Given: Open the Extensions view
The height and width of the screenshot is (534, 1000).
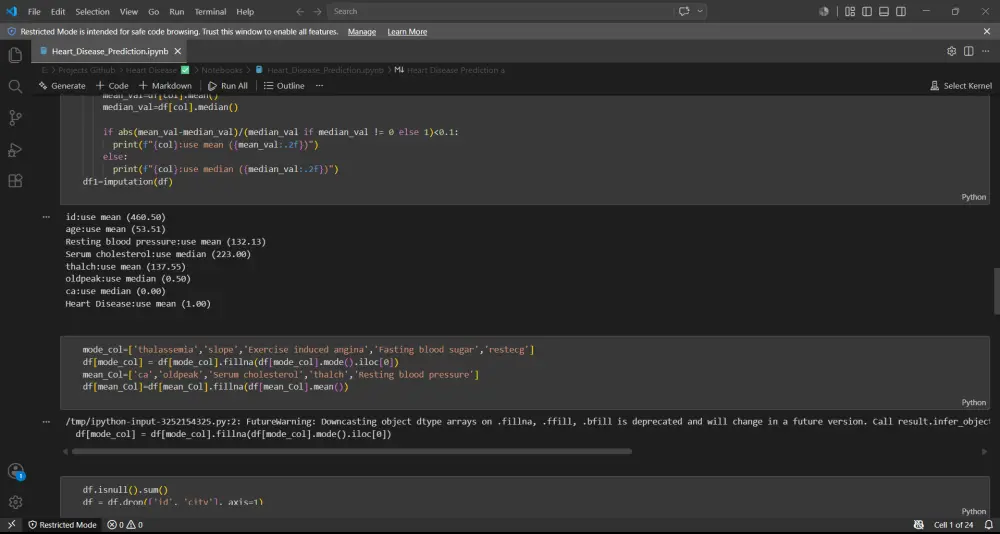Looking at the screenshot, I should pyautogui.click(x=15, y=181).
